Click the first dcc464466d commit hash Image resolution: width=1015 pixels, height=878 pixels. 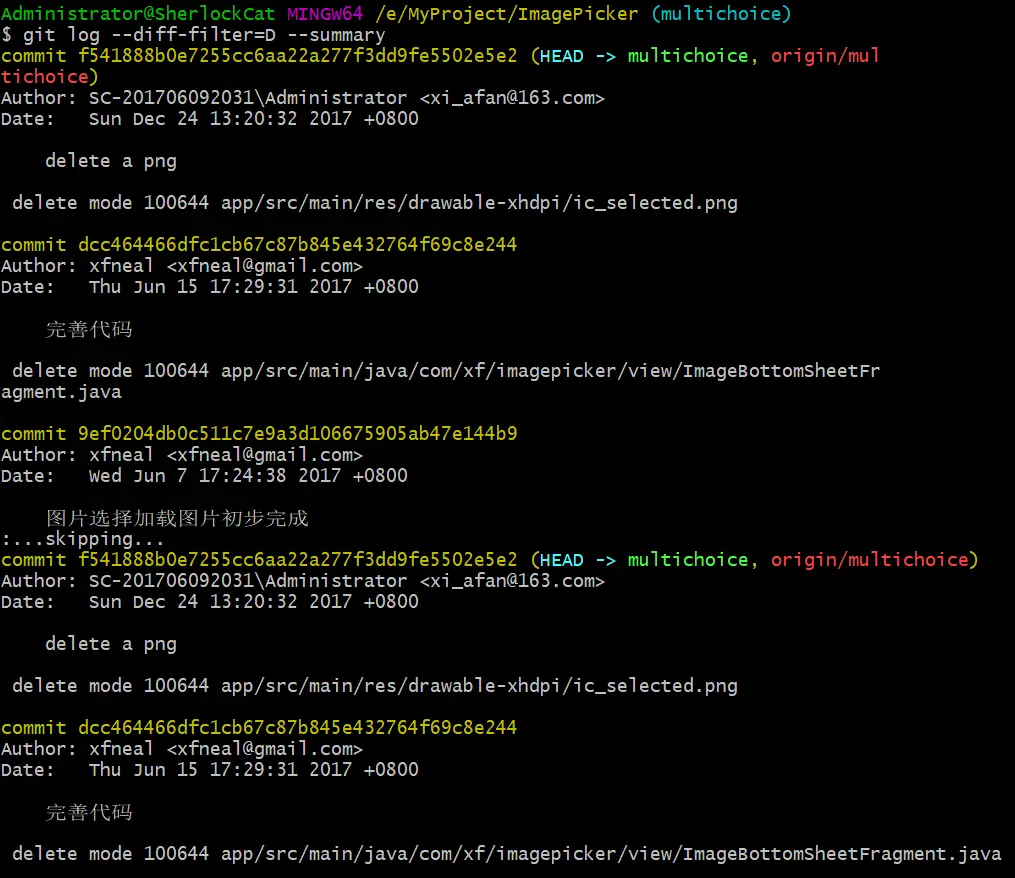298,245
